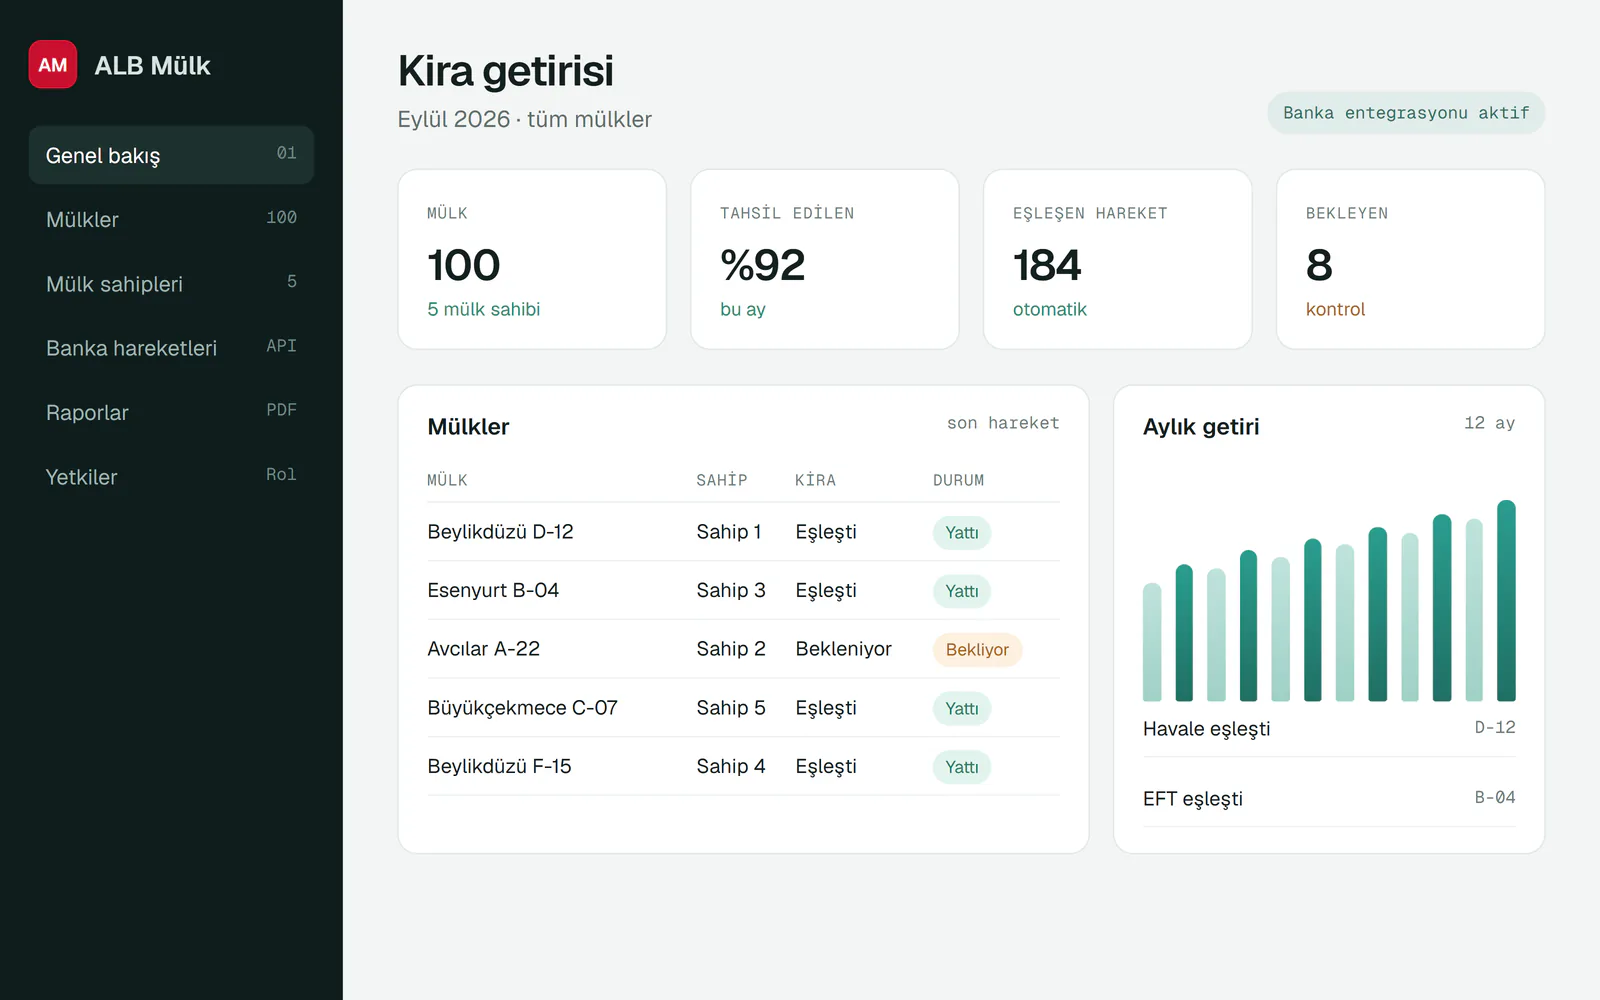
Task: Click the Mülkler table heading
Action: 468,427
